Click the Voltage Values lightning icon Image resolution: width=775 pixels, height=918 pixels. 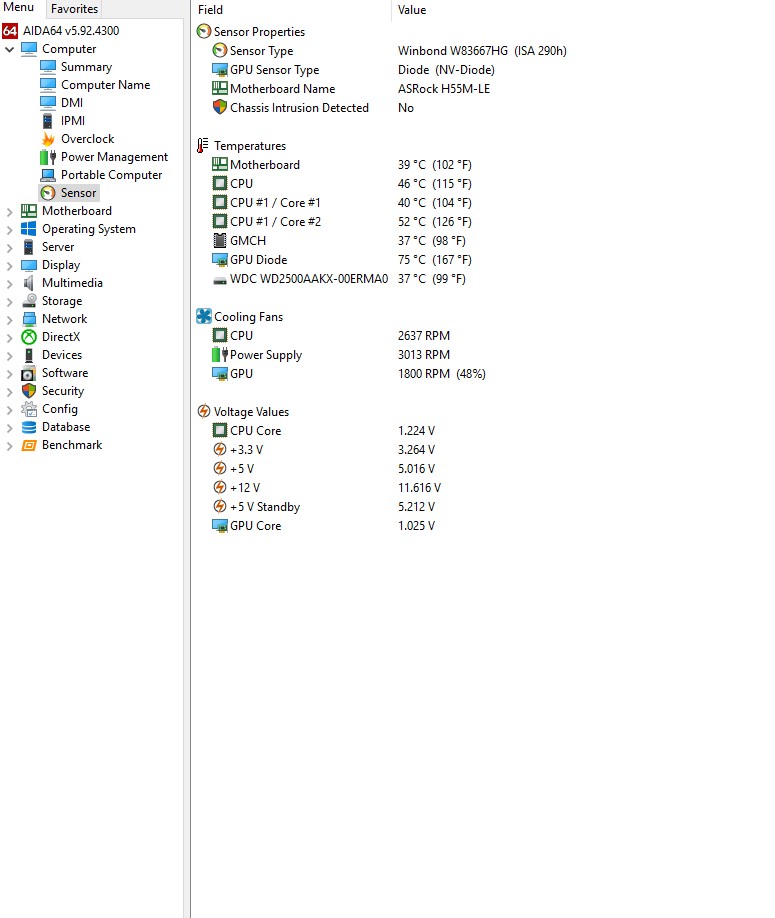pos(204,412)
